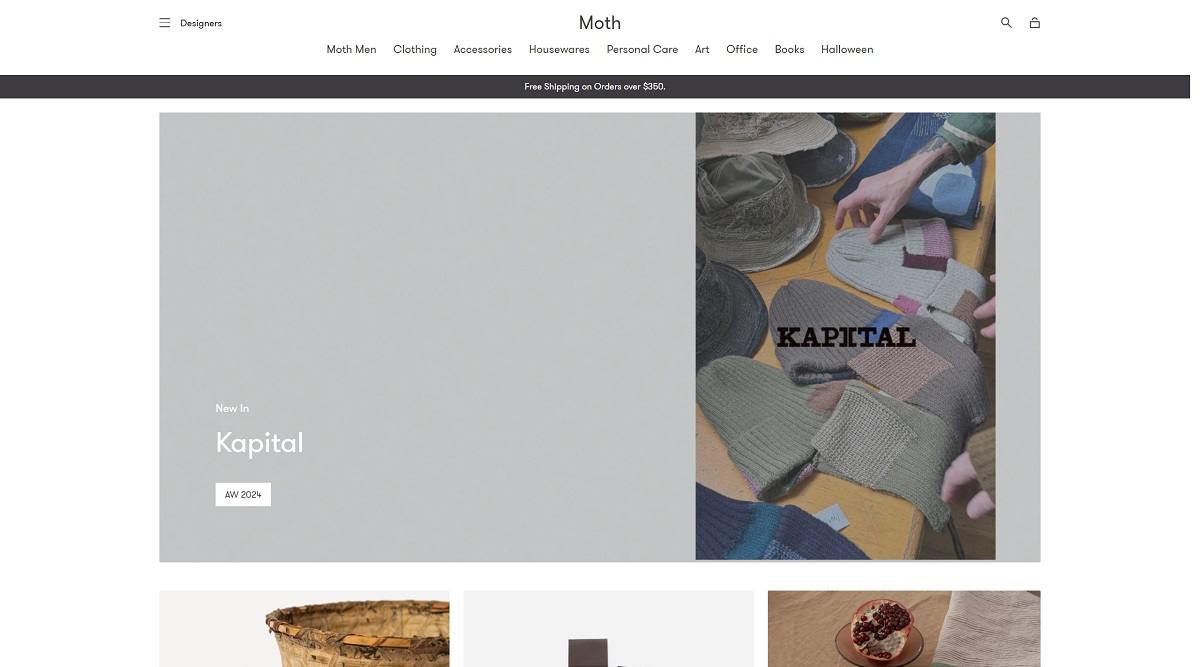Select the Art menu item

tap(702, 49)
